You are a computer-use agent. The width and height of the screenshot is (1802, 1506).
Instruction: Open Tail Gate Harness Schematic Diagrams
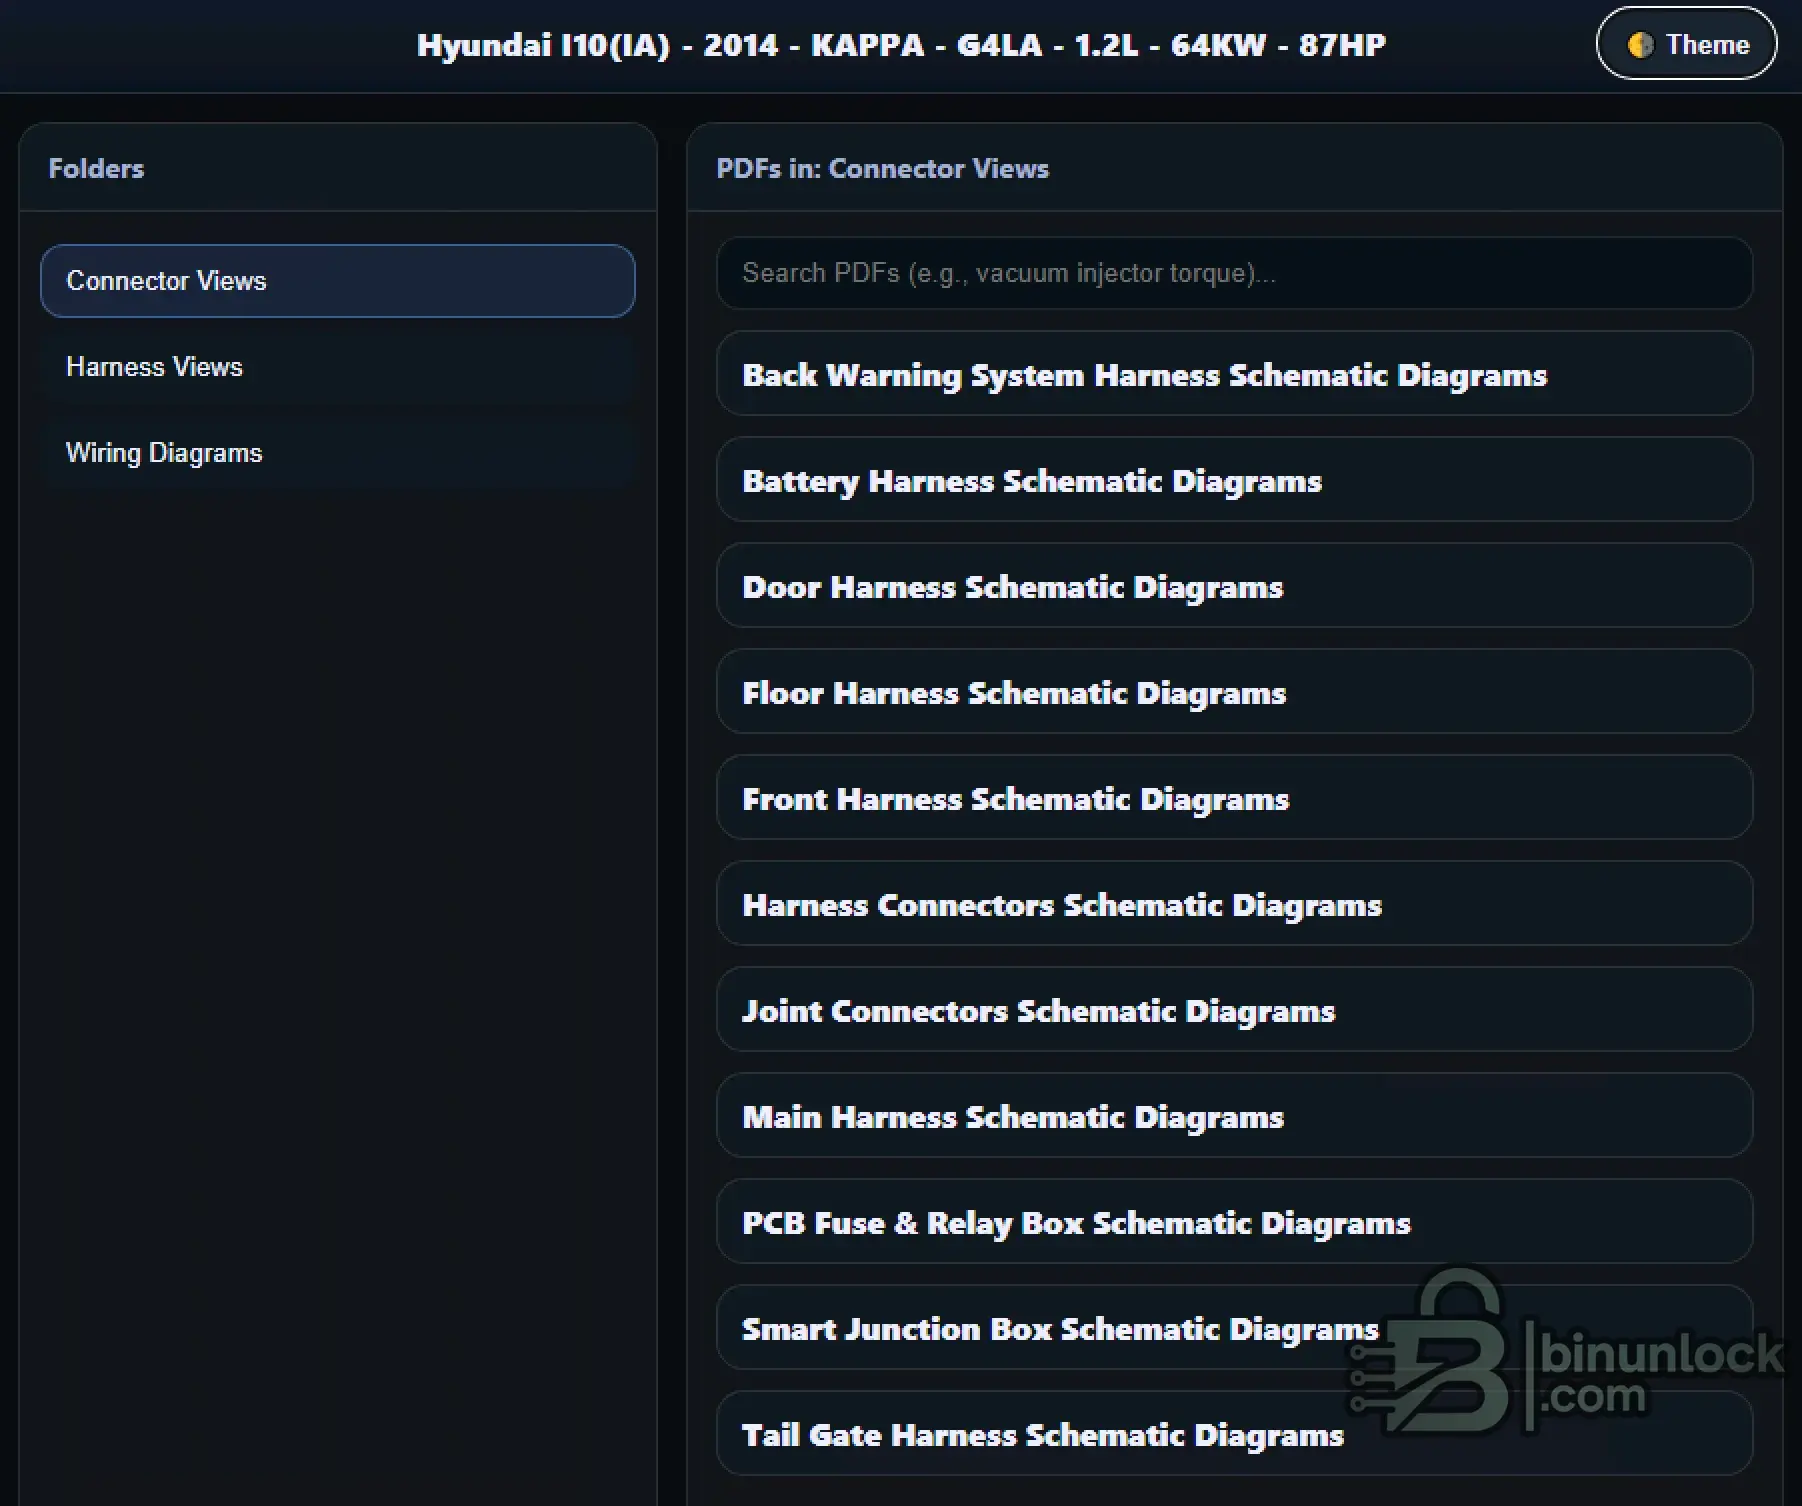pos(1234,1434)
